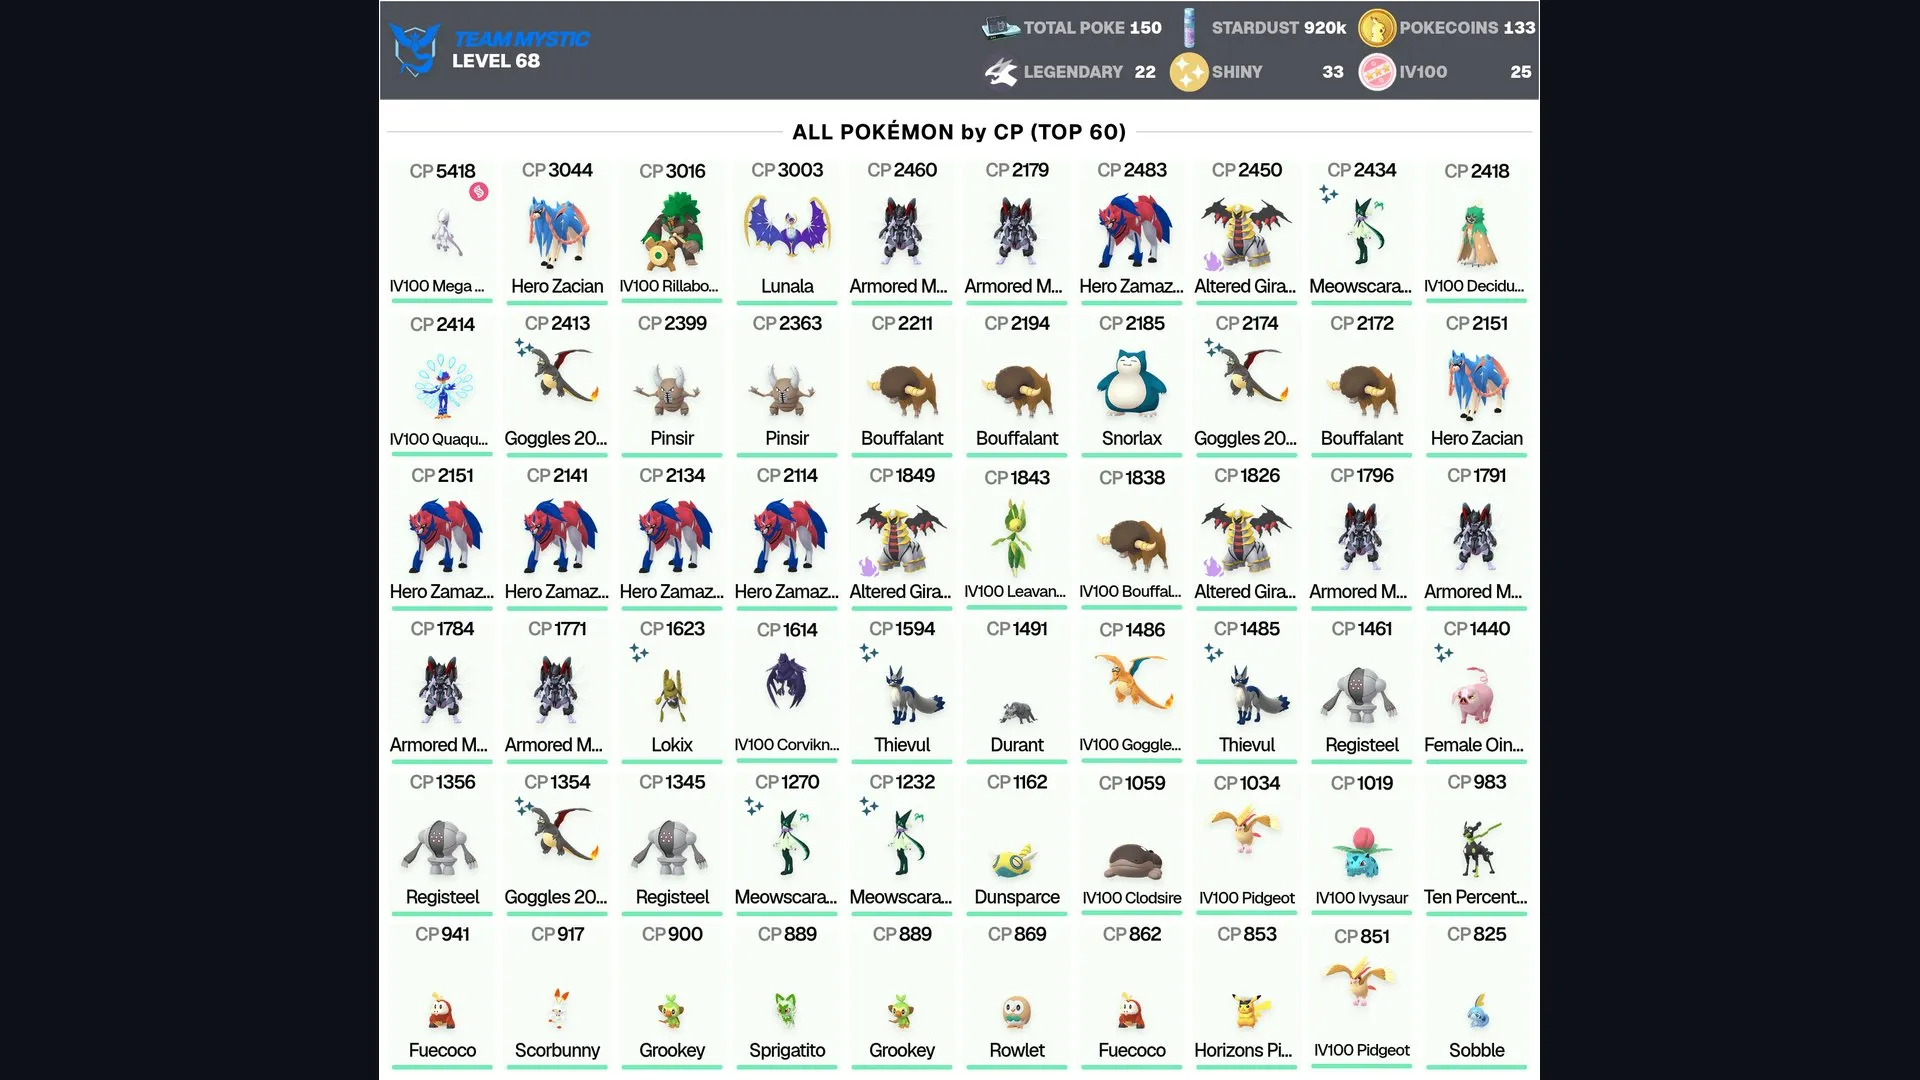
Task: Open the IV100 Clodsire sprite
Action: click(x=1132, y=861)
